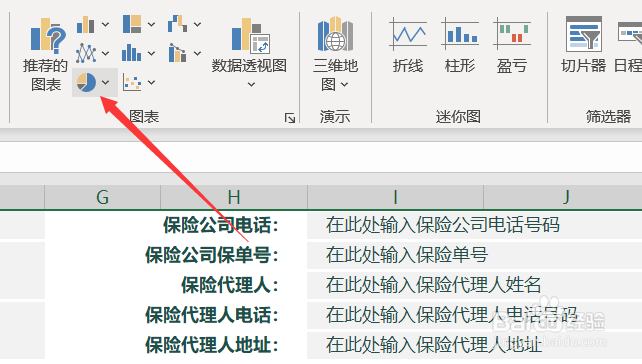Insert a Win/Loss sparkline (盈亏)
Image resolution: width=642 pixels, height=364 pixels.
coord(512,45)
